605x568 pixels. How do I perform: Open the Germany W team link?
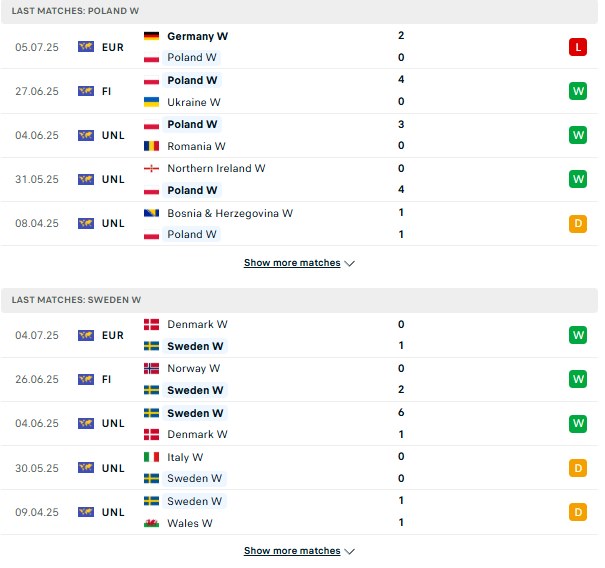(x=199, y=37)
